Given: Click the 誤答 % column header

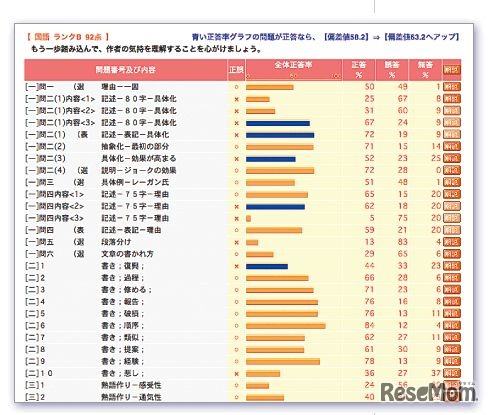Looking at the screenshot, I should 392,70.
